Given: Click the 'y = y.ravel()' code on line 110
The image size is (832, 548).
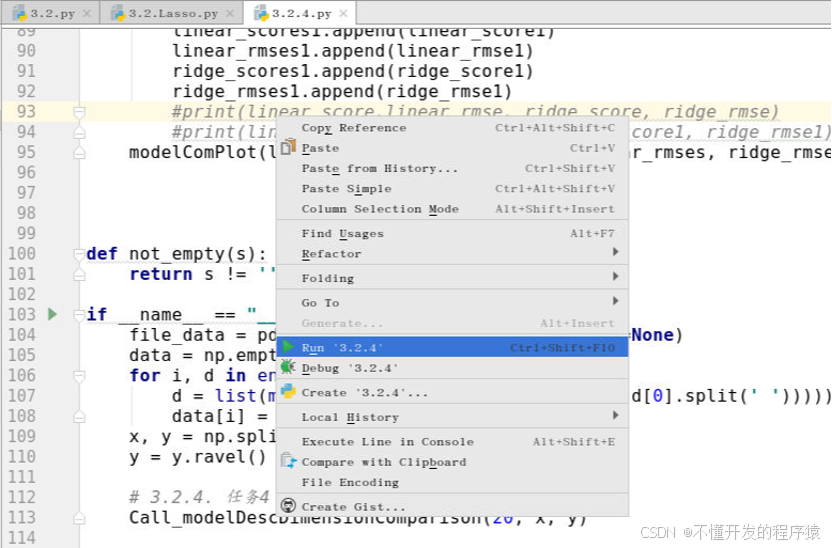Looking at the screenshot, I should [198, 456].
